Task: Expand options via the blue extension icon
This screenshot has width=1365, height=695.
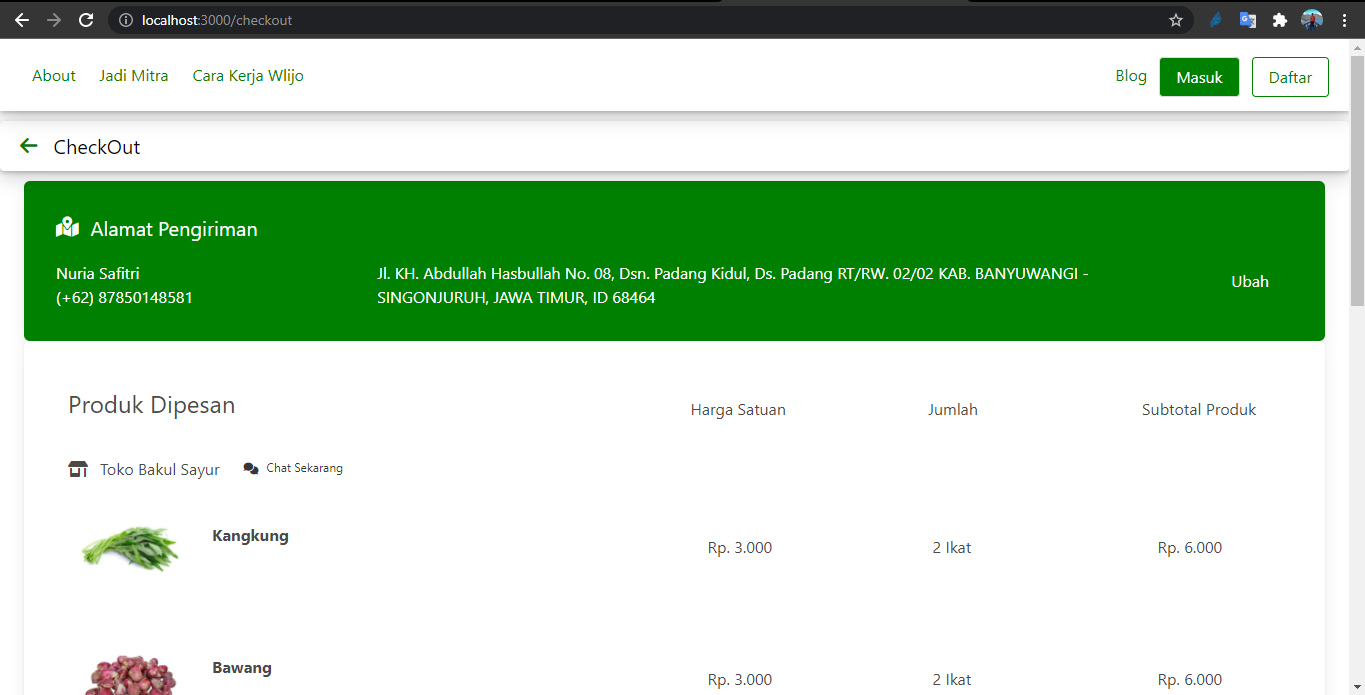Action: pyautogui.click(x=1215, y=19)
